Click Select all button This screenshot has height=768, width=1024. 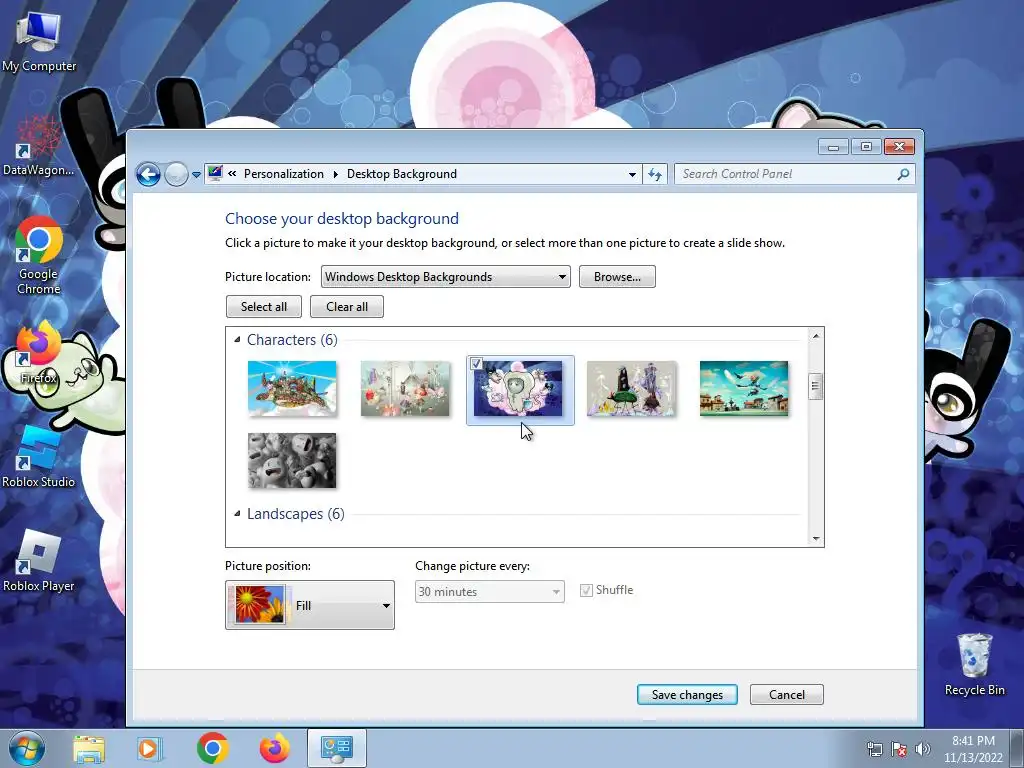pyautogui.click(x=264, y=307)
